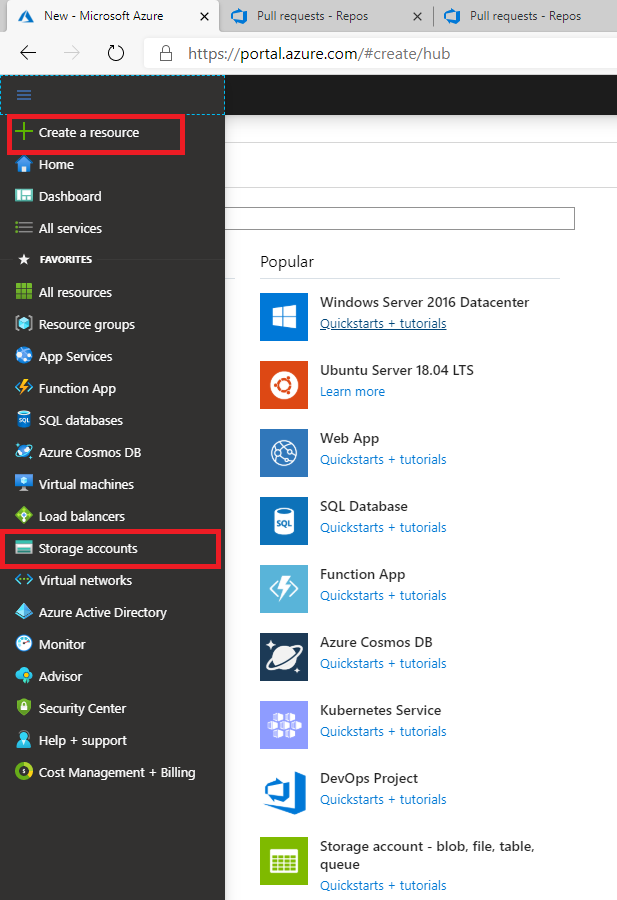Close the New - Microsoft Azure tab

(204, 17)
